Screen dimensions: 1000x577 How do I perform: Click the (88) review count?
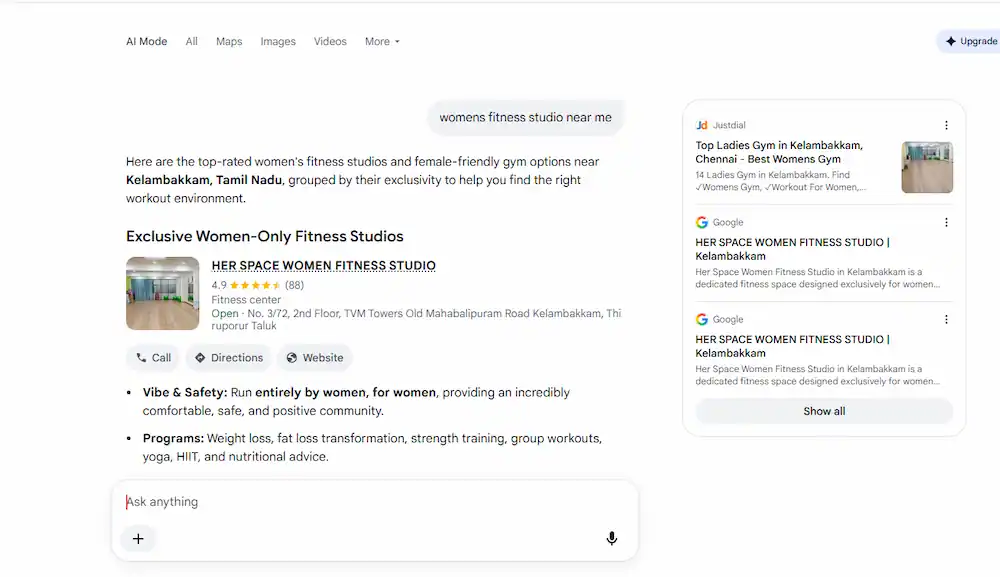[x=294, y=285]
